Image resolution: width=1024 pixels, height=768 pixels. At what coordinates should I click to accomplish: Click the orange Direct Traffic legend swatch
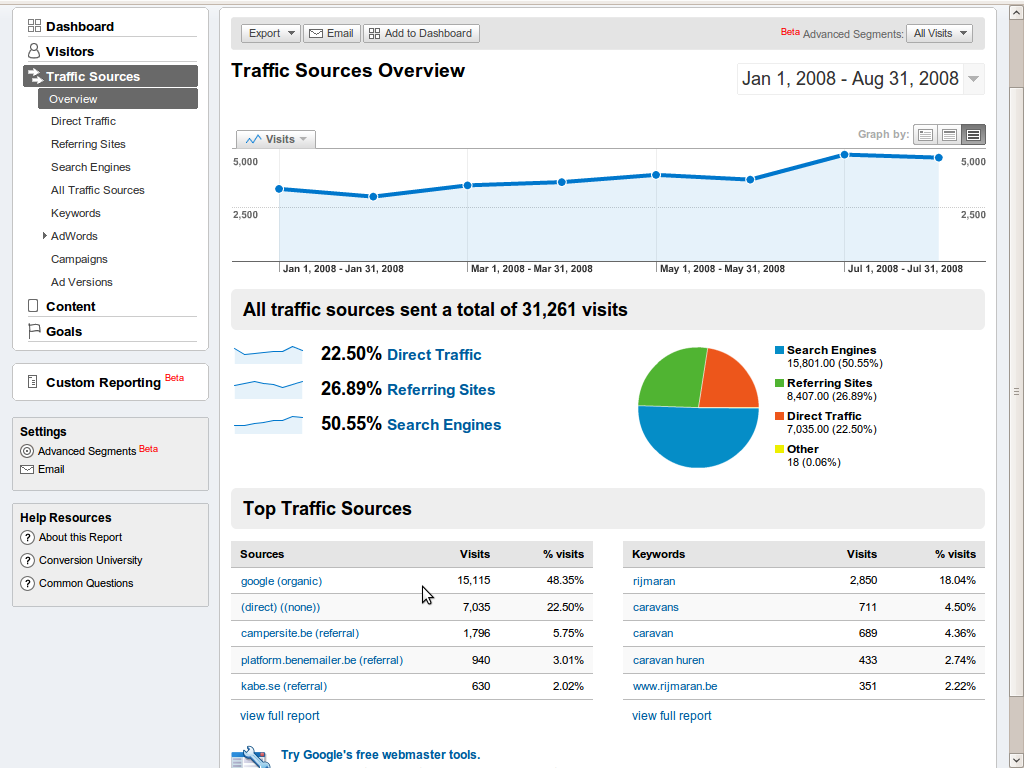coord(779,416)
